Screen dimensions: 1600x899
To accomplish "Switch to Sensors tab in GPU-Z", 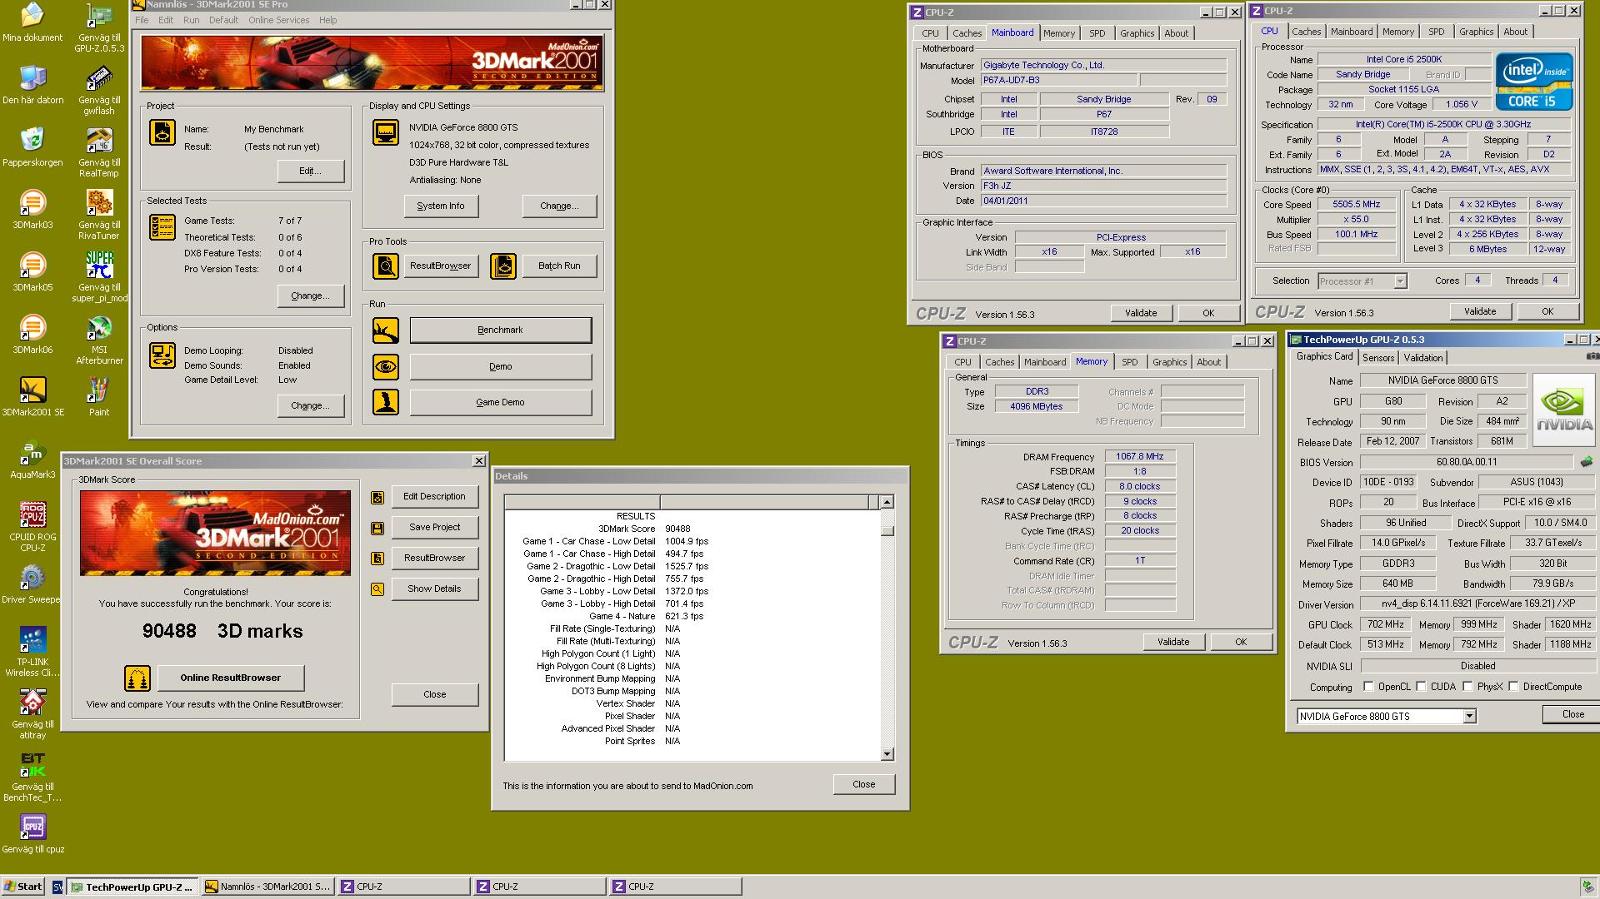I will pyautogui.click(x=1378, y=357).
